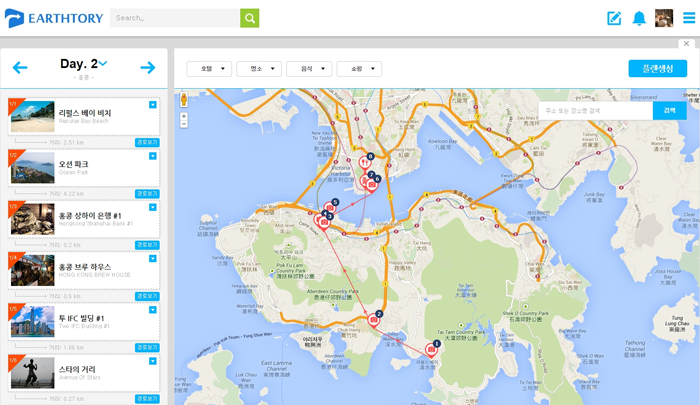Zoom in on the map
The height and width of the screenshot is (405, 700).
point(184,116)
